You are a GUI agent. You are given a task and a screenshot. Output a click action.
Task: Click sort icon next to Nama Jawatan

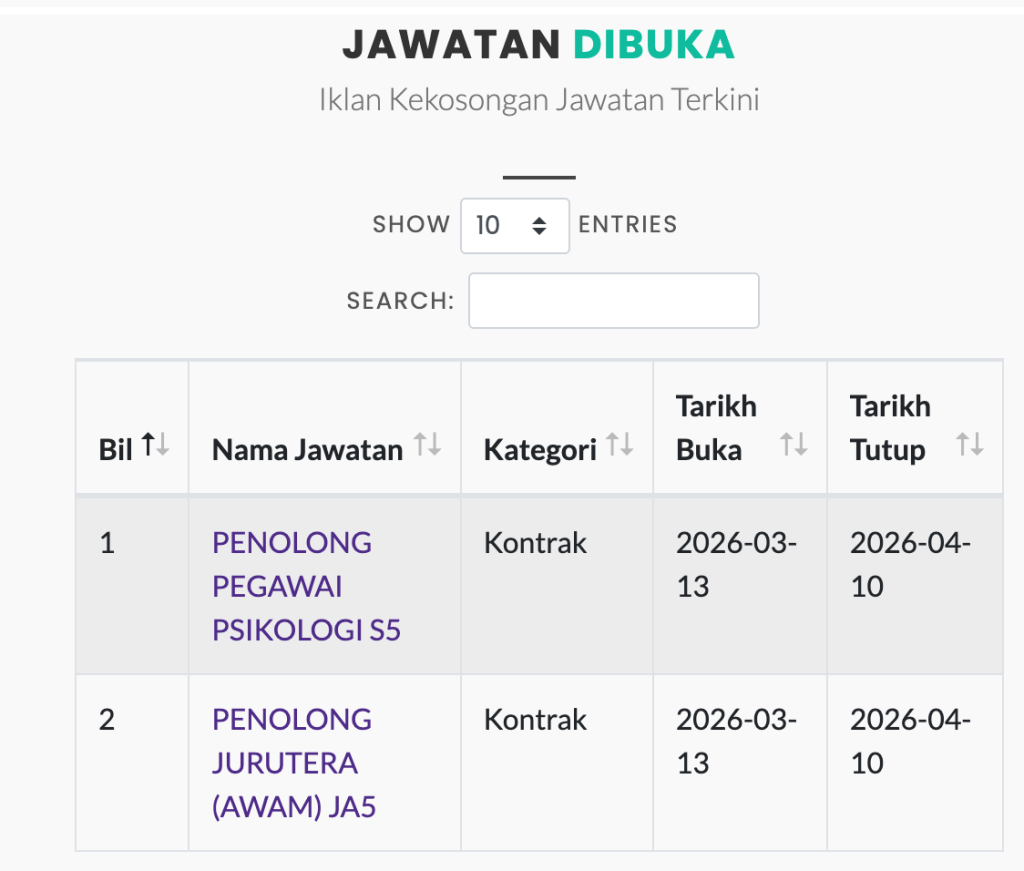[x=428, y=446]
